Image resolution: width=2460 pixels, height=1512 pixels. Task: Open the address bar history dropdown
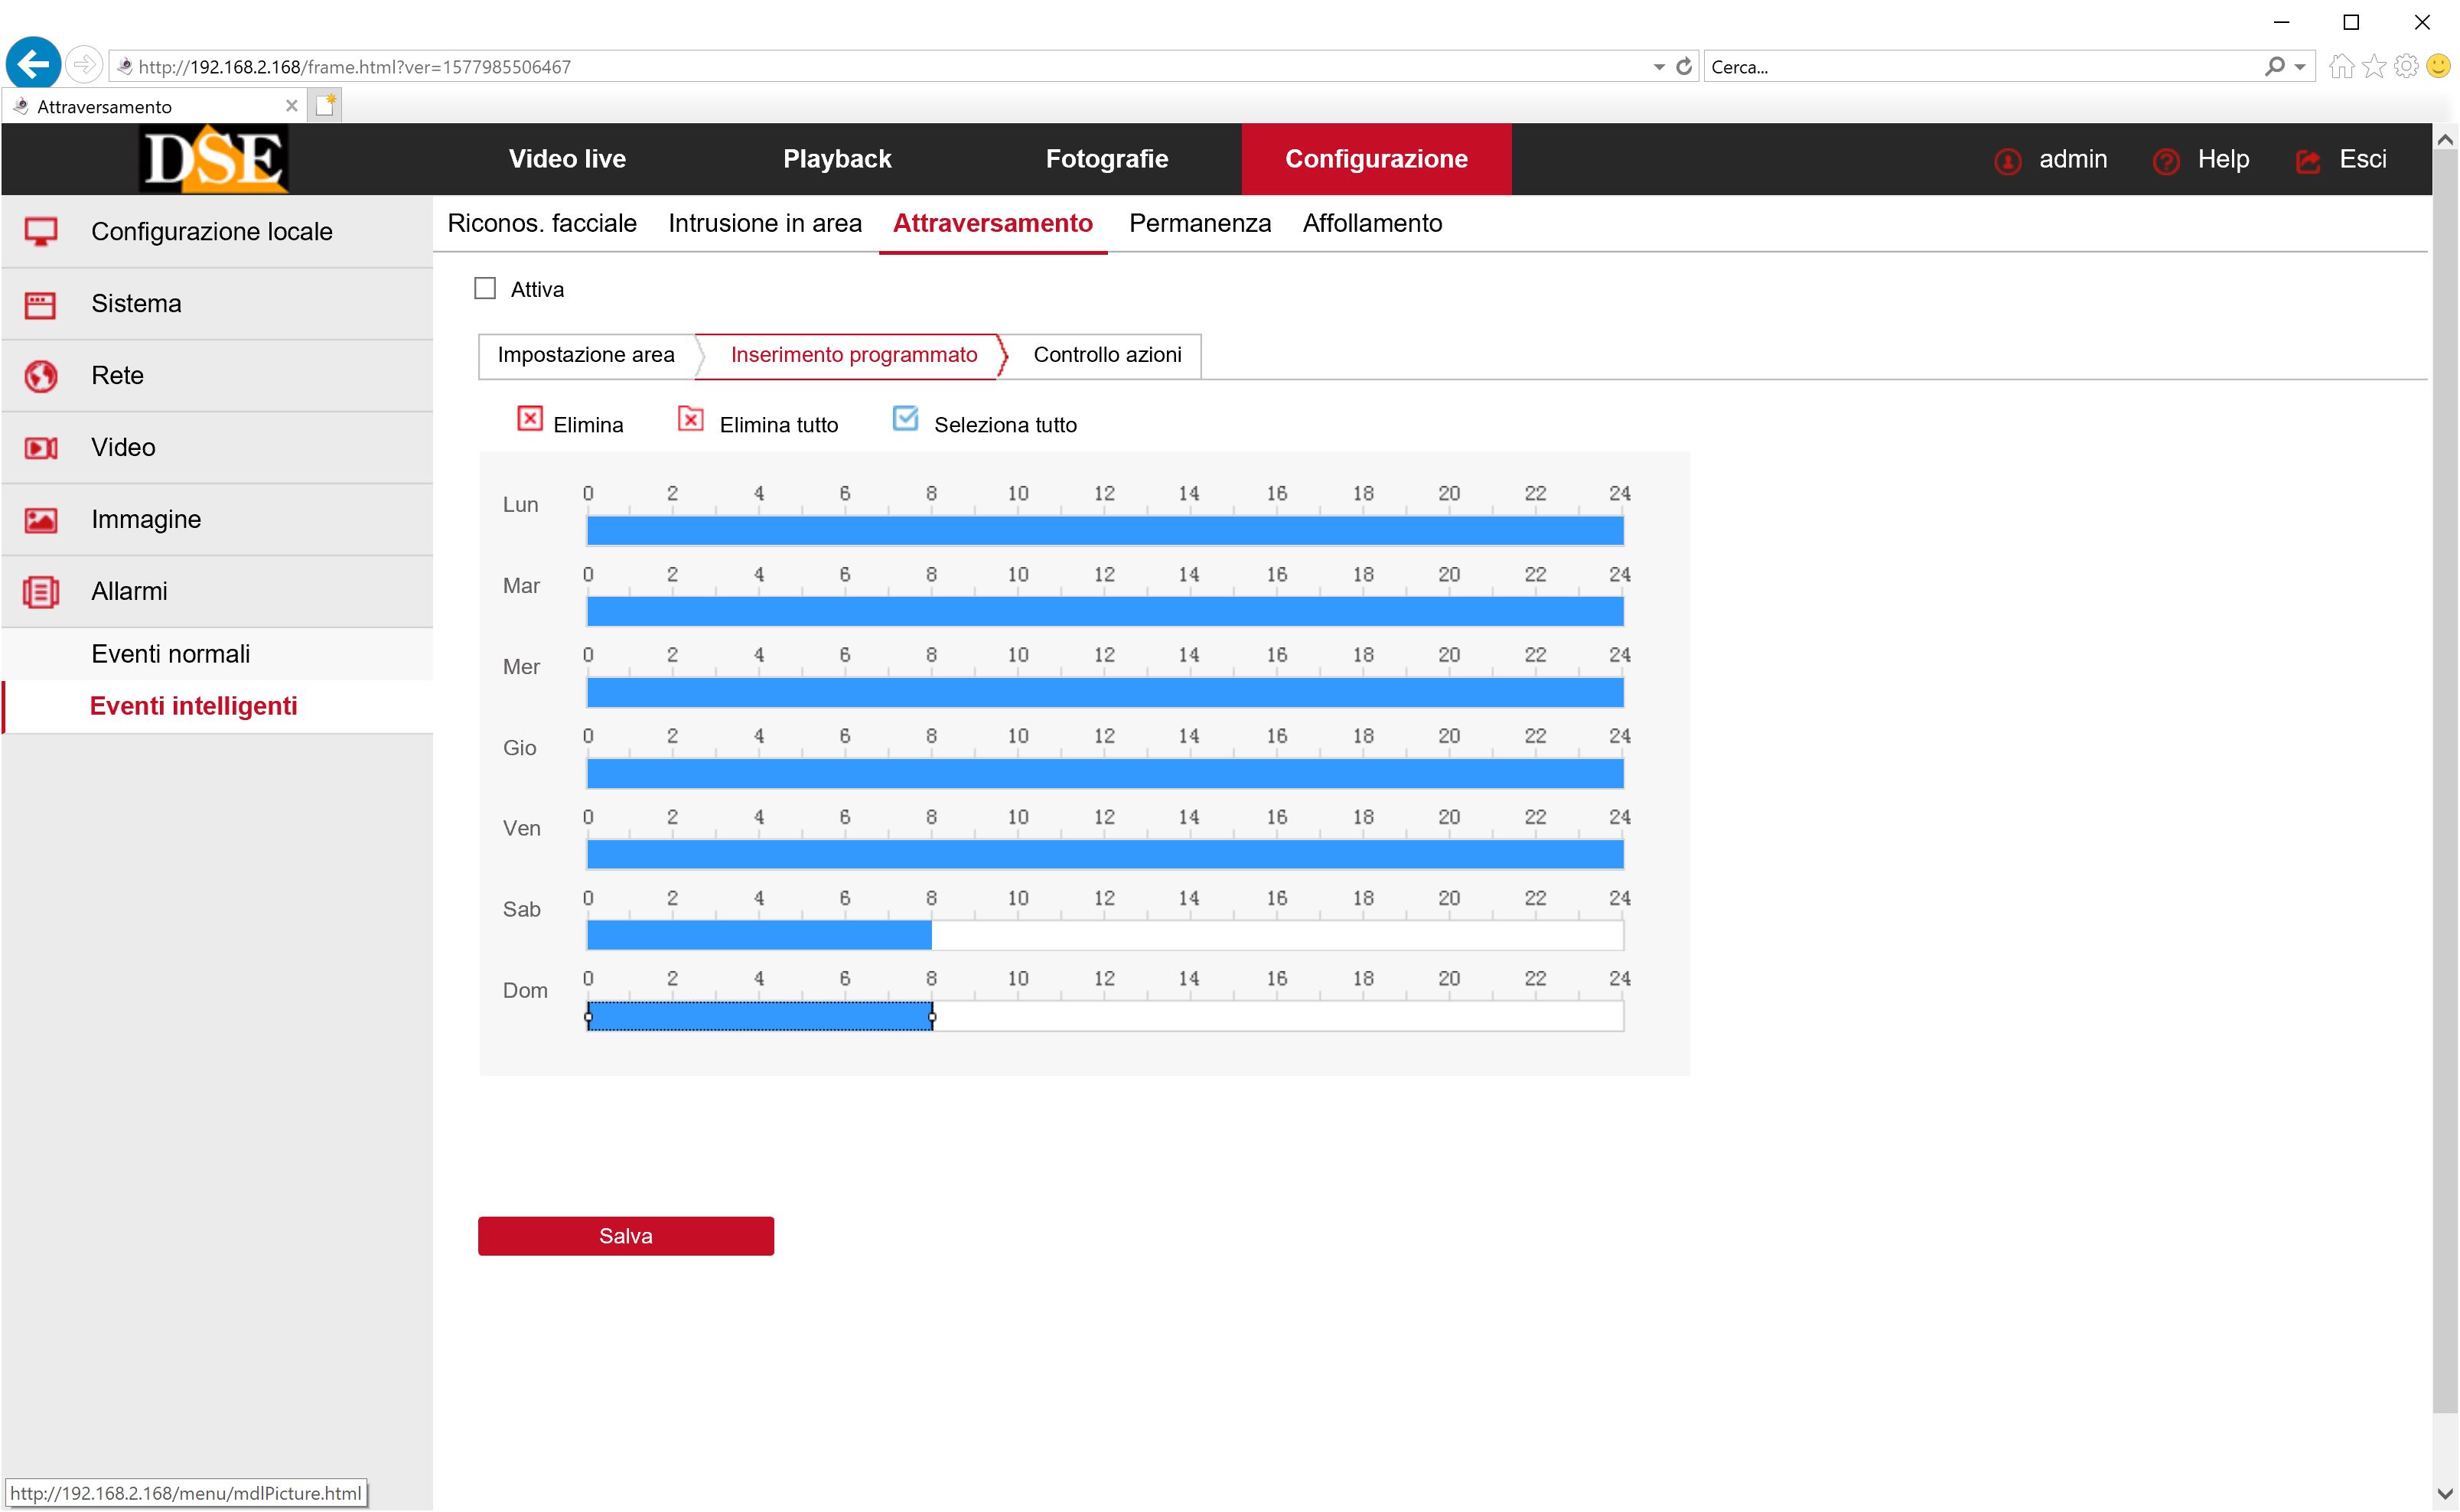point(1659,67)
